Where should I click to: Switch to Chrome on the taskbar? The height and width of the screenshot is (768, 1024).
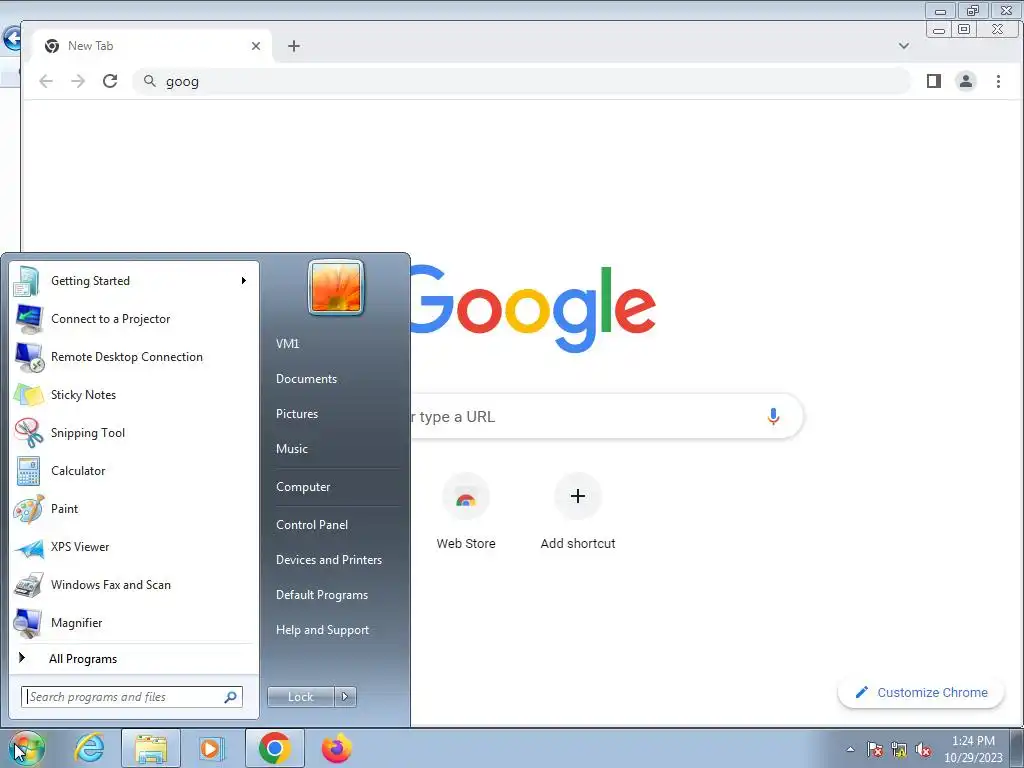[274, 748]
